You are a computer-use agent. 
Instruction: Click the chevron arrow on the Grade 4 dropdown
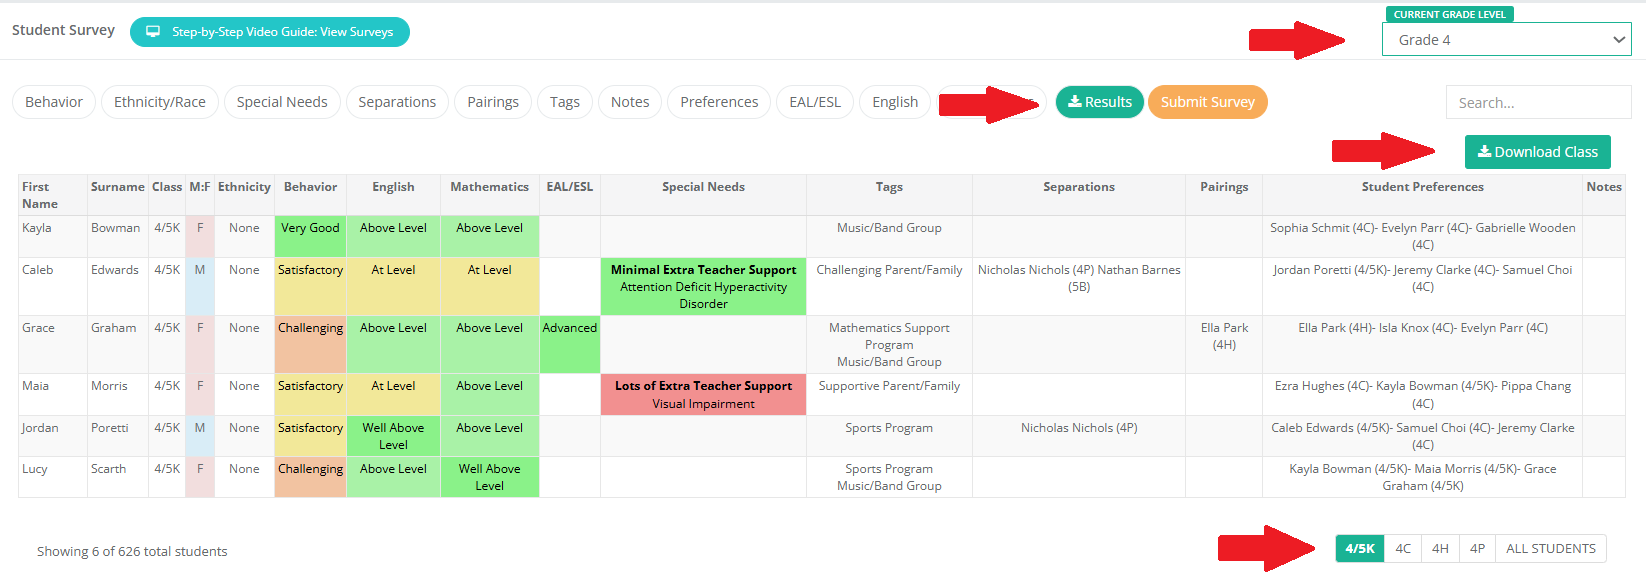pos(1619,40)
